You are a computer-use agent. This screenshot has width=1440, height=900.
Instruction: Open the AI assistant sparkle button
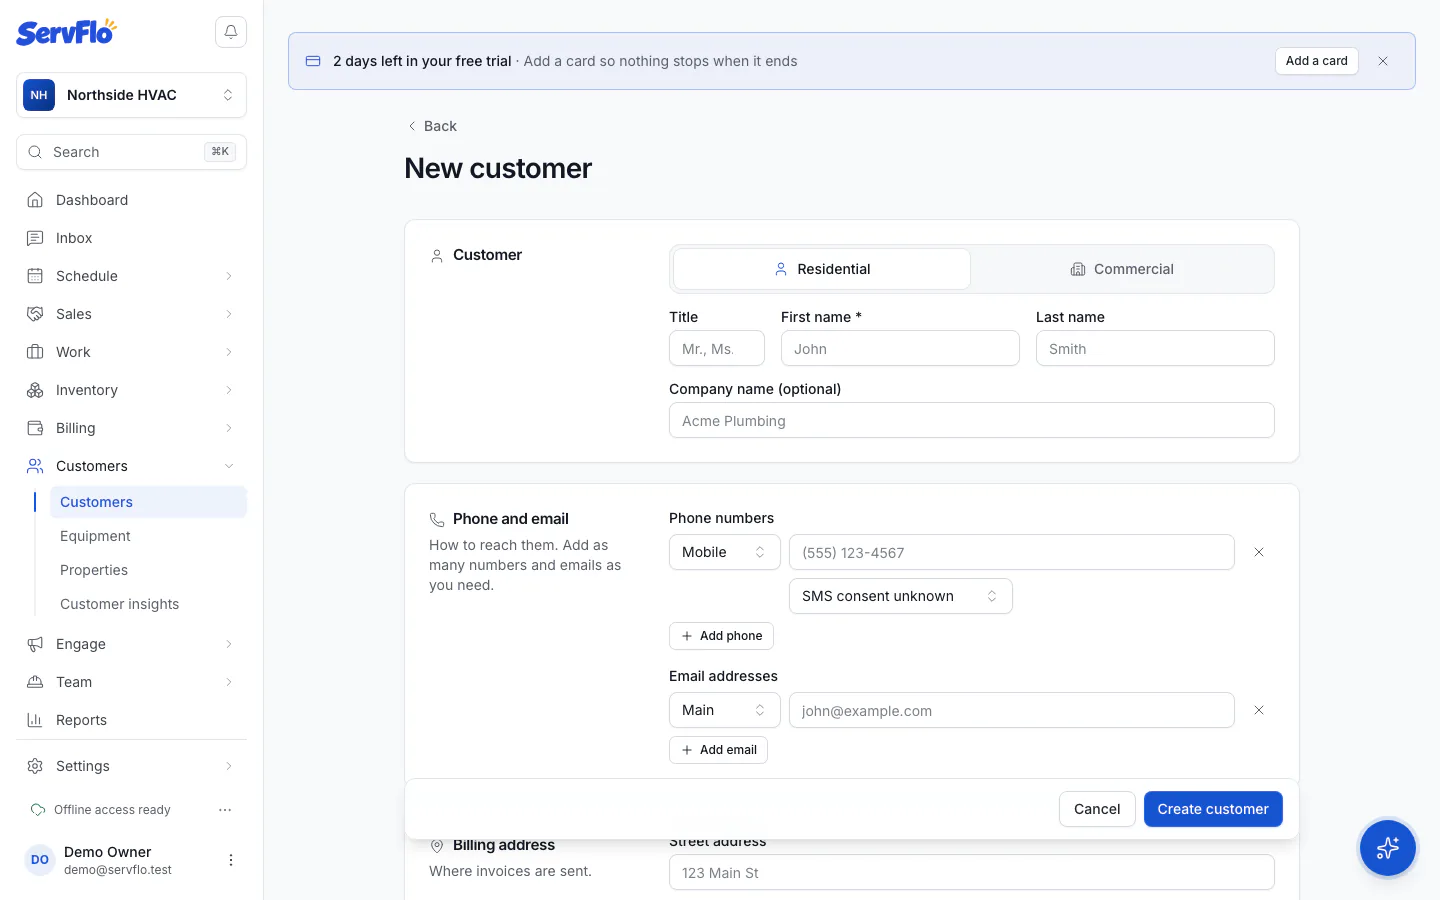(1388, 848)
